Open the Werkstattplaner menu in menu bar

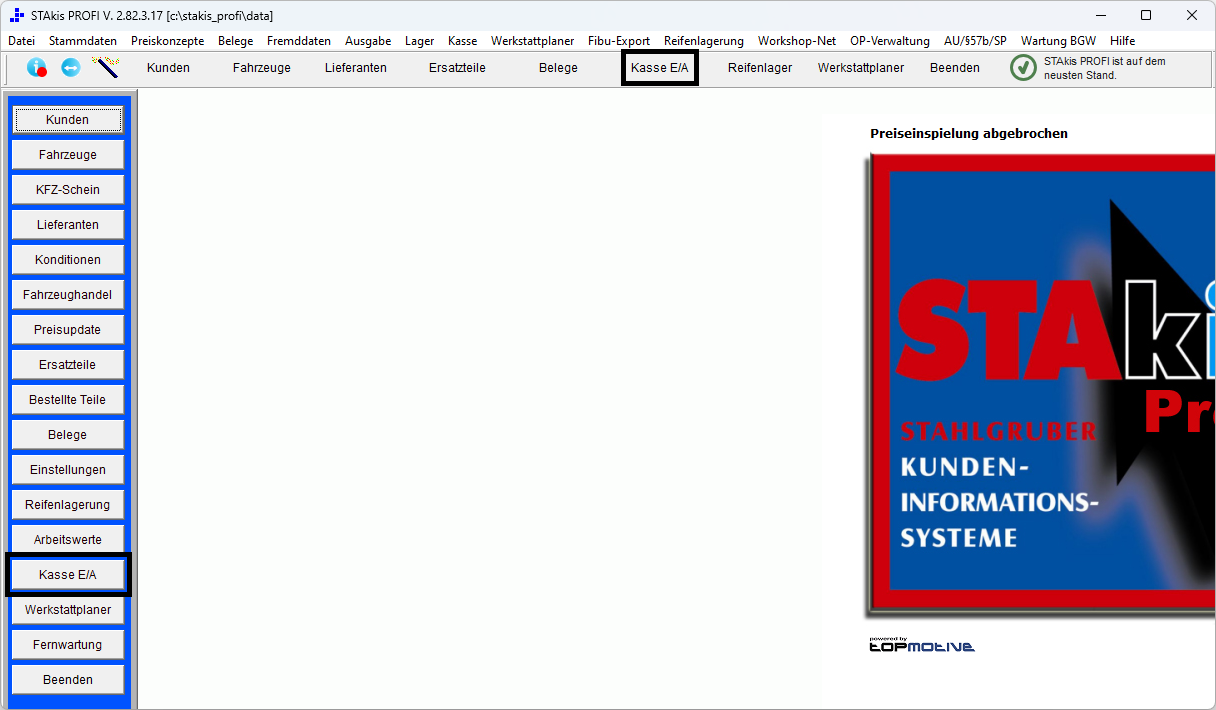pyautogui.click(x=532, y=41)
